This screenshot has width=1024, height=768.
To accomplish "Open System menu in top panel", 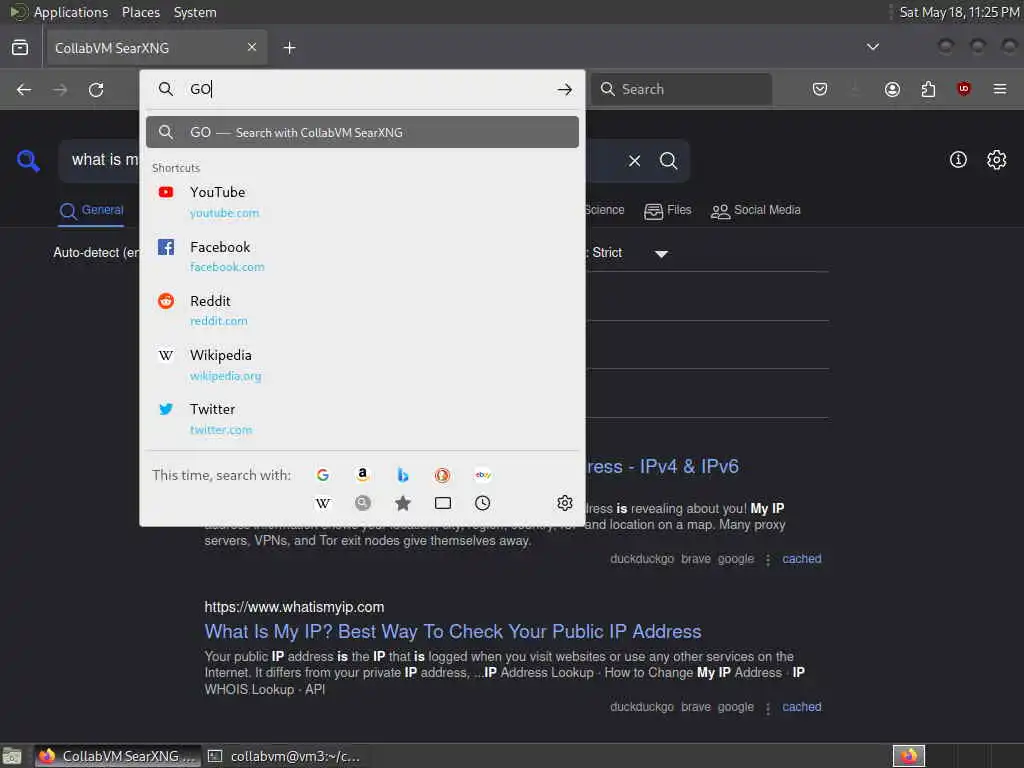I will tap(195, 12).
